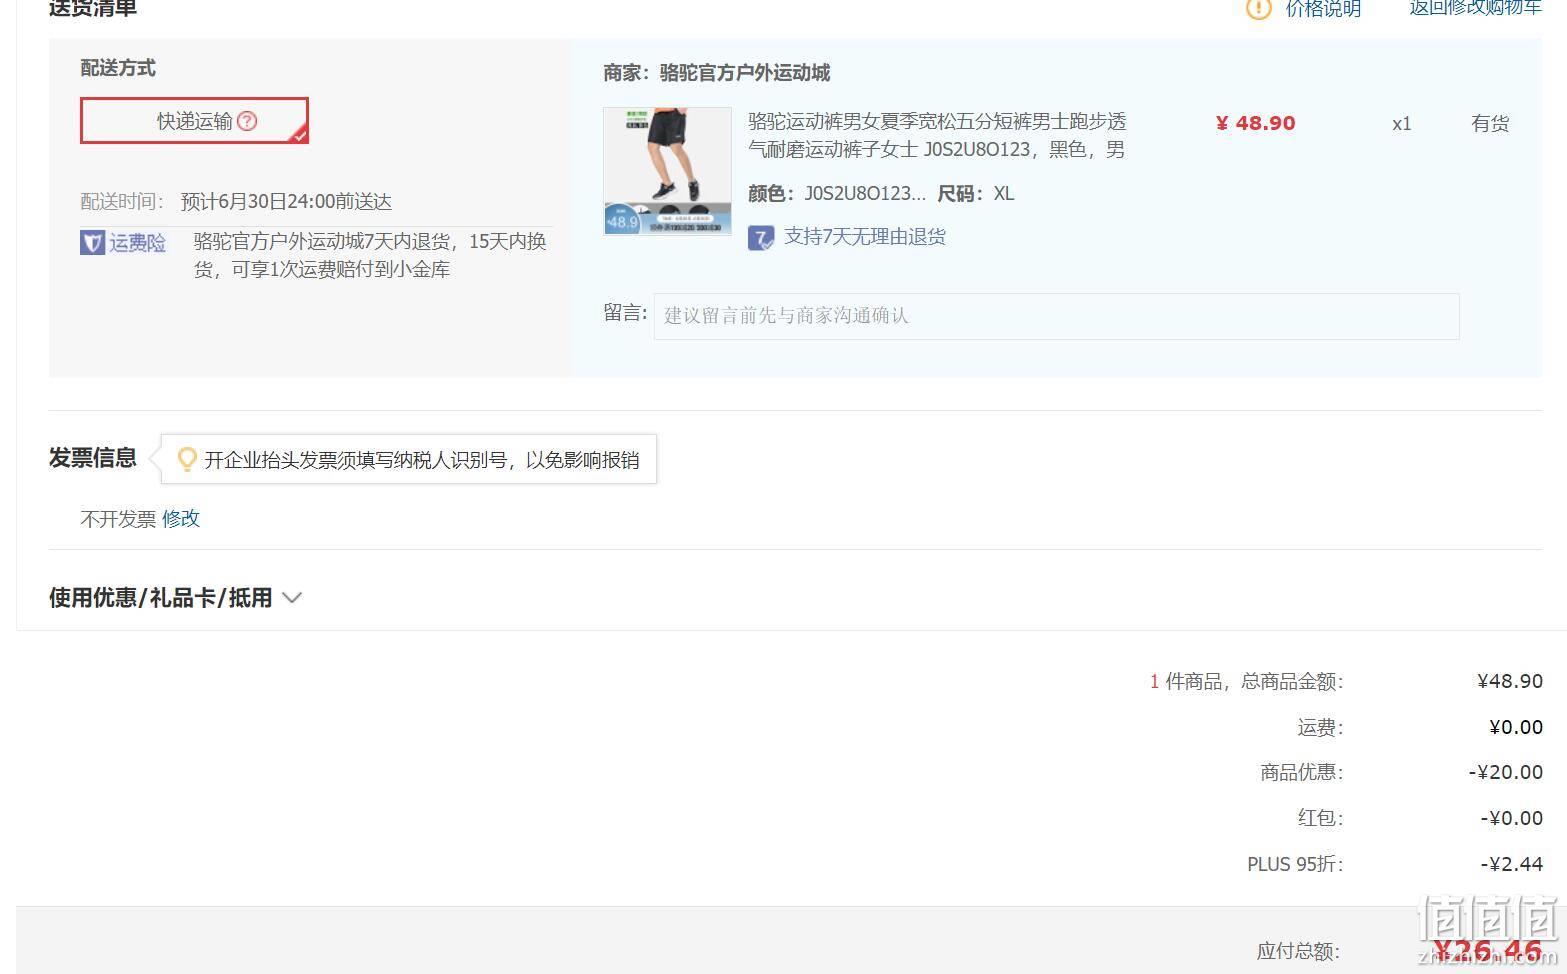This screenshot has height=974, width=1567.
Task: Click the 预计6月30日24:00前送达 delivery time text
Action: (286, 202)
